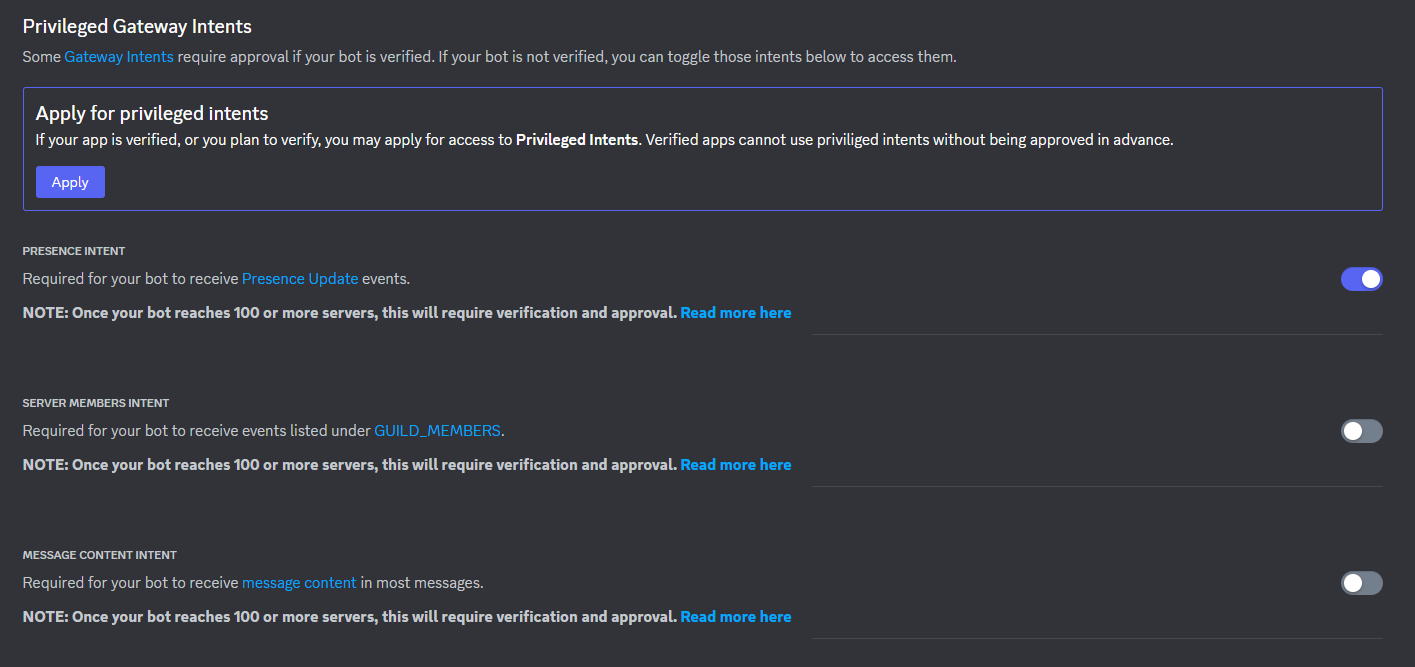Open the message content link

click(299, 582)
